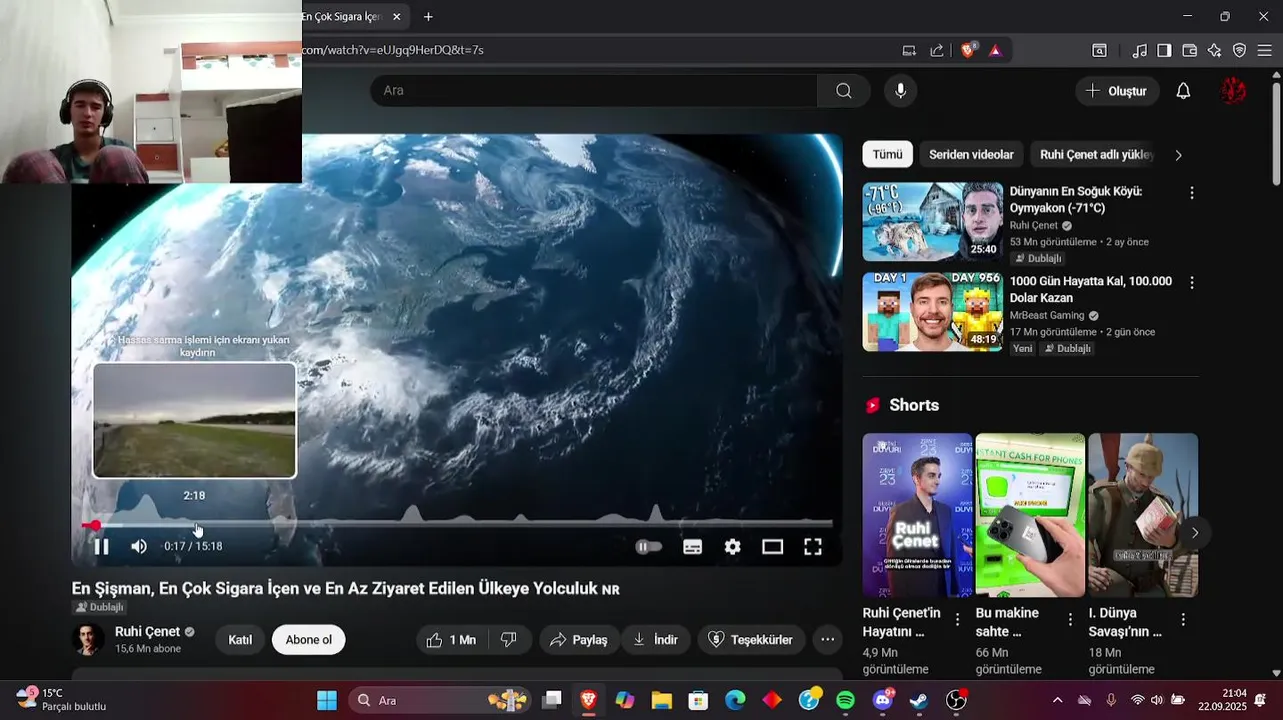Open the Ruhi Çenet channel avatar
The width and height of the screenshot is (1283, 720).
point(88,640)
